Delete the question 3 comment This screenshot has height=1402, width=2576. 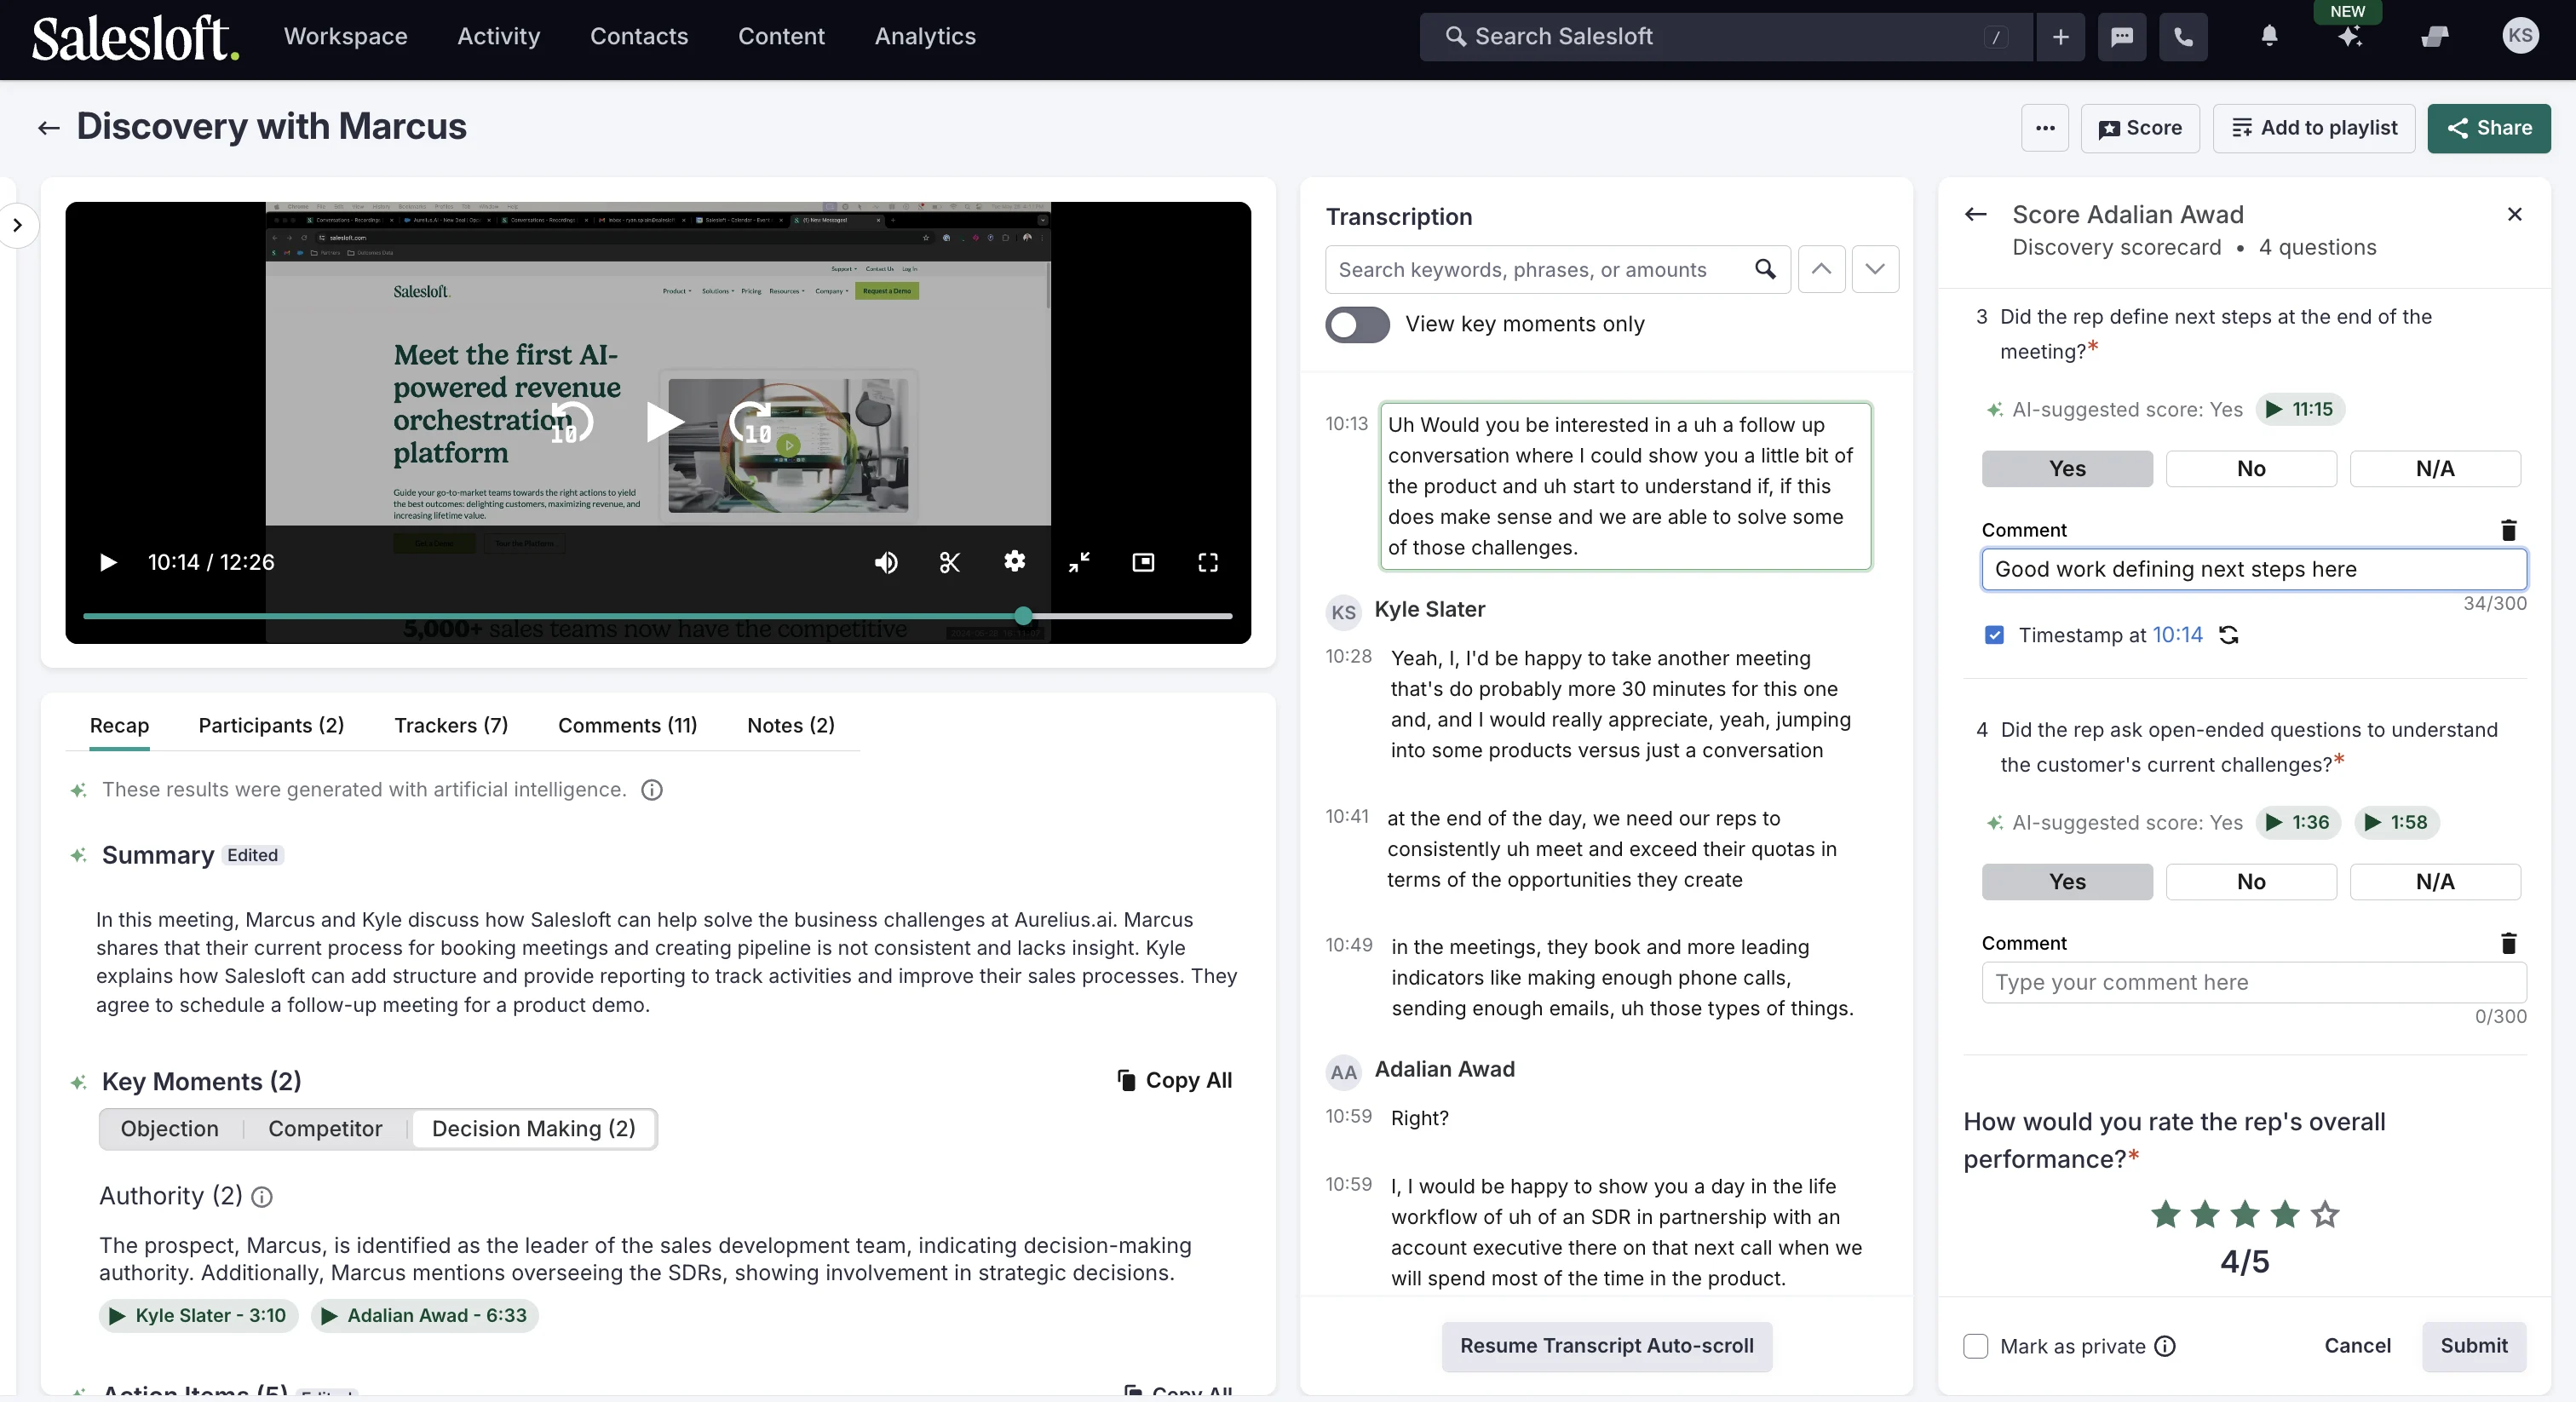[2508, 530]
